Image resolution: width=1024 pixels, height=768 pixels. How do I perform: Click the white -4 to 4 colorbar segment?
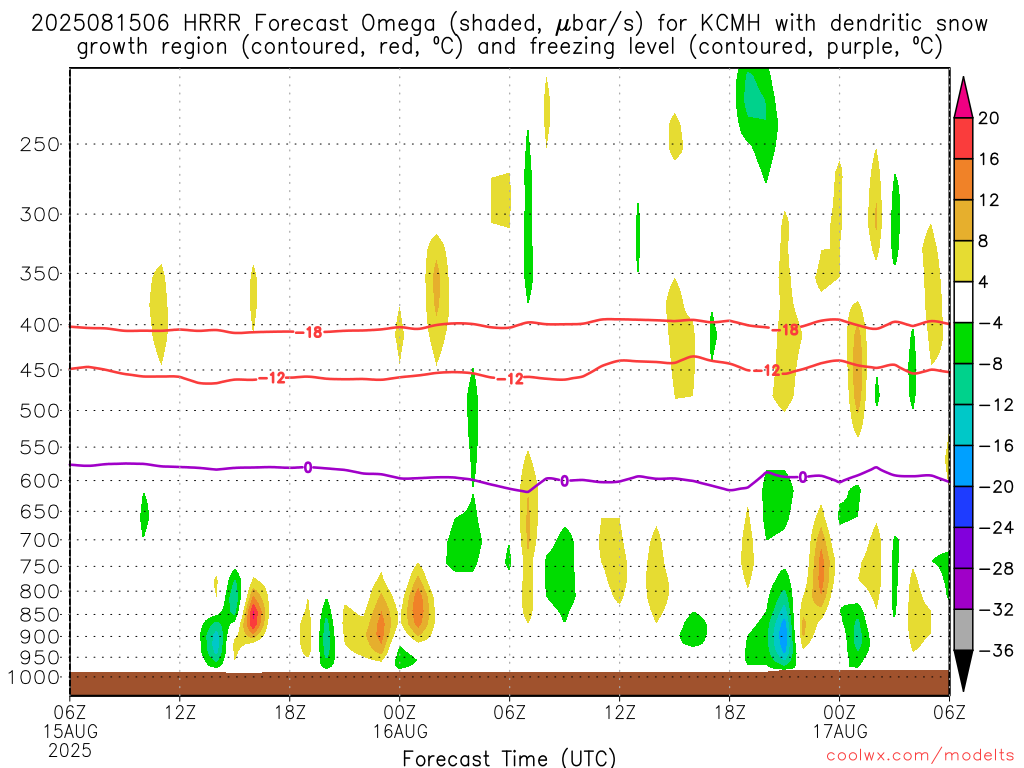pyautogui.click(x=963, y=302)
